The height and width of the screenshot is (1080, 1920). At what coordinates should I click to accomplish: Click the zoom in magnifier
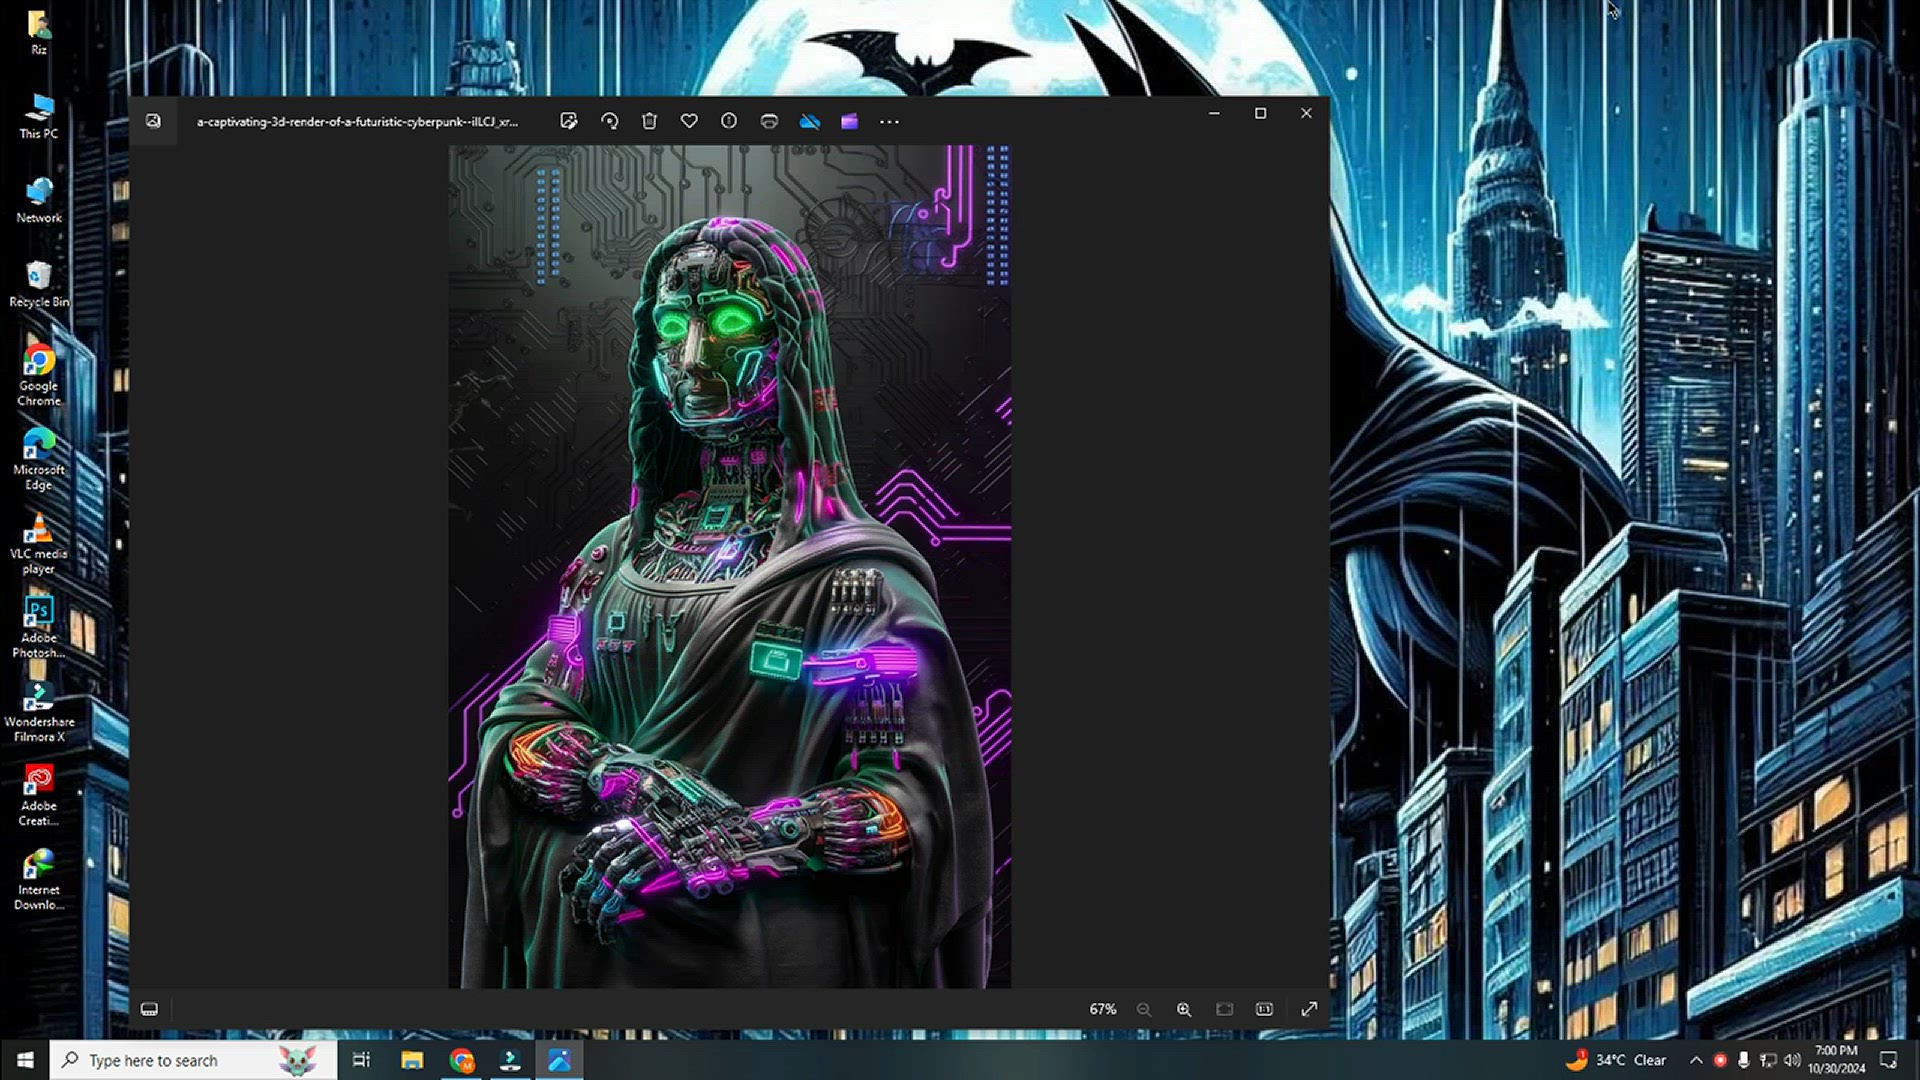[x=1184, y=1009]
